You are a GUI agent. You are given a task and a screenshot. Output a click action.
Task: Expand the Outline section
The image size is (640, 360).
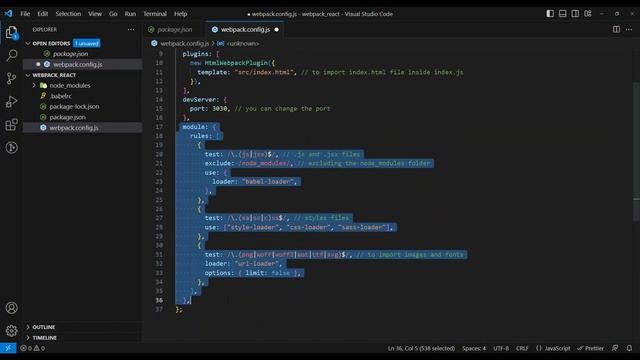pos(28,327)
